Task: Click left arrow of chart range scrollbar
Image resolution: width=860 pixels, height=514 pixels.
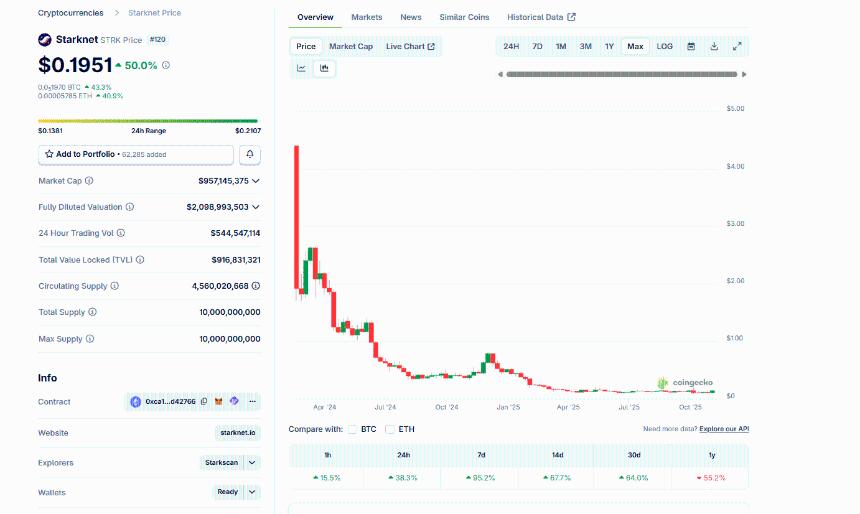Action: pos(500,74)
